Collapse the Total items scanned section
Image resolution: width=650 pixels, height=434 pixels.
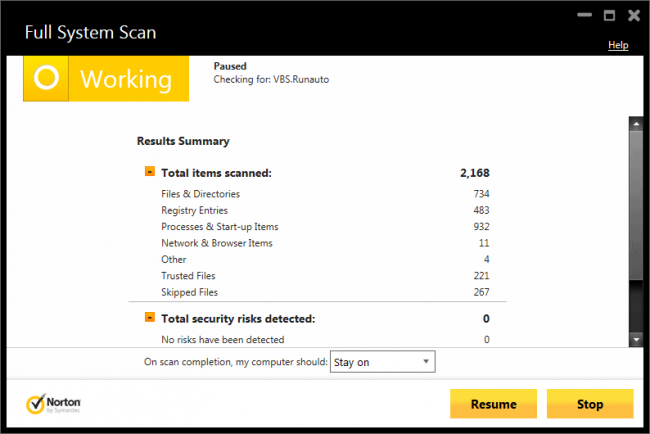(x=150, y=171)
